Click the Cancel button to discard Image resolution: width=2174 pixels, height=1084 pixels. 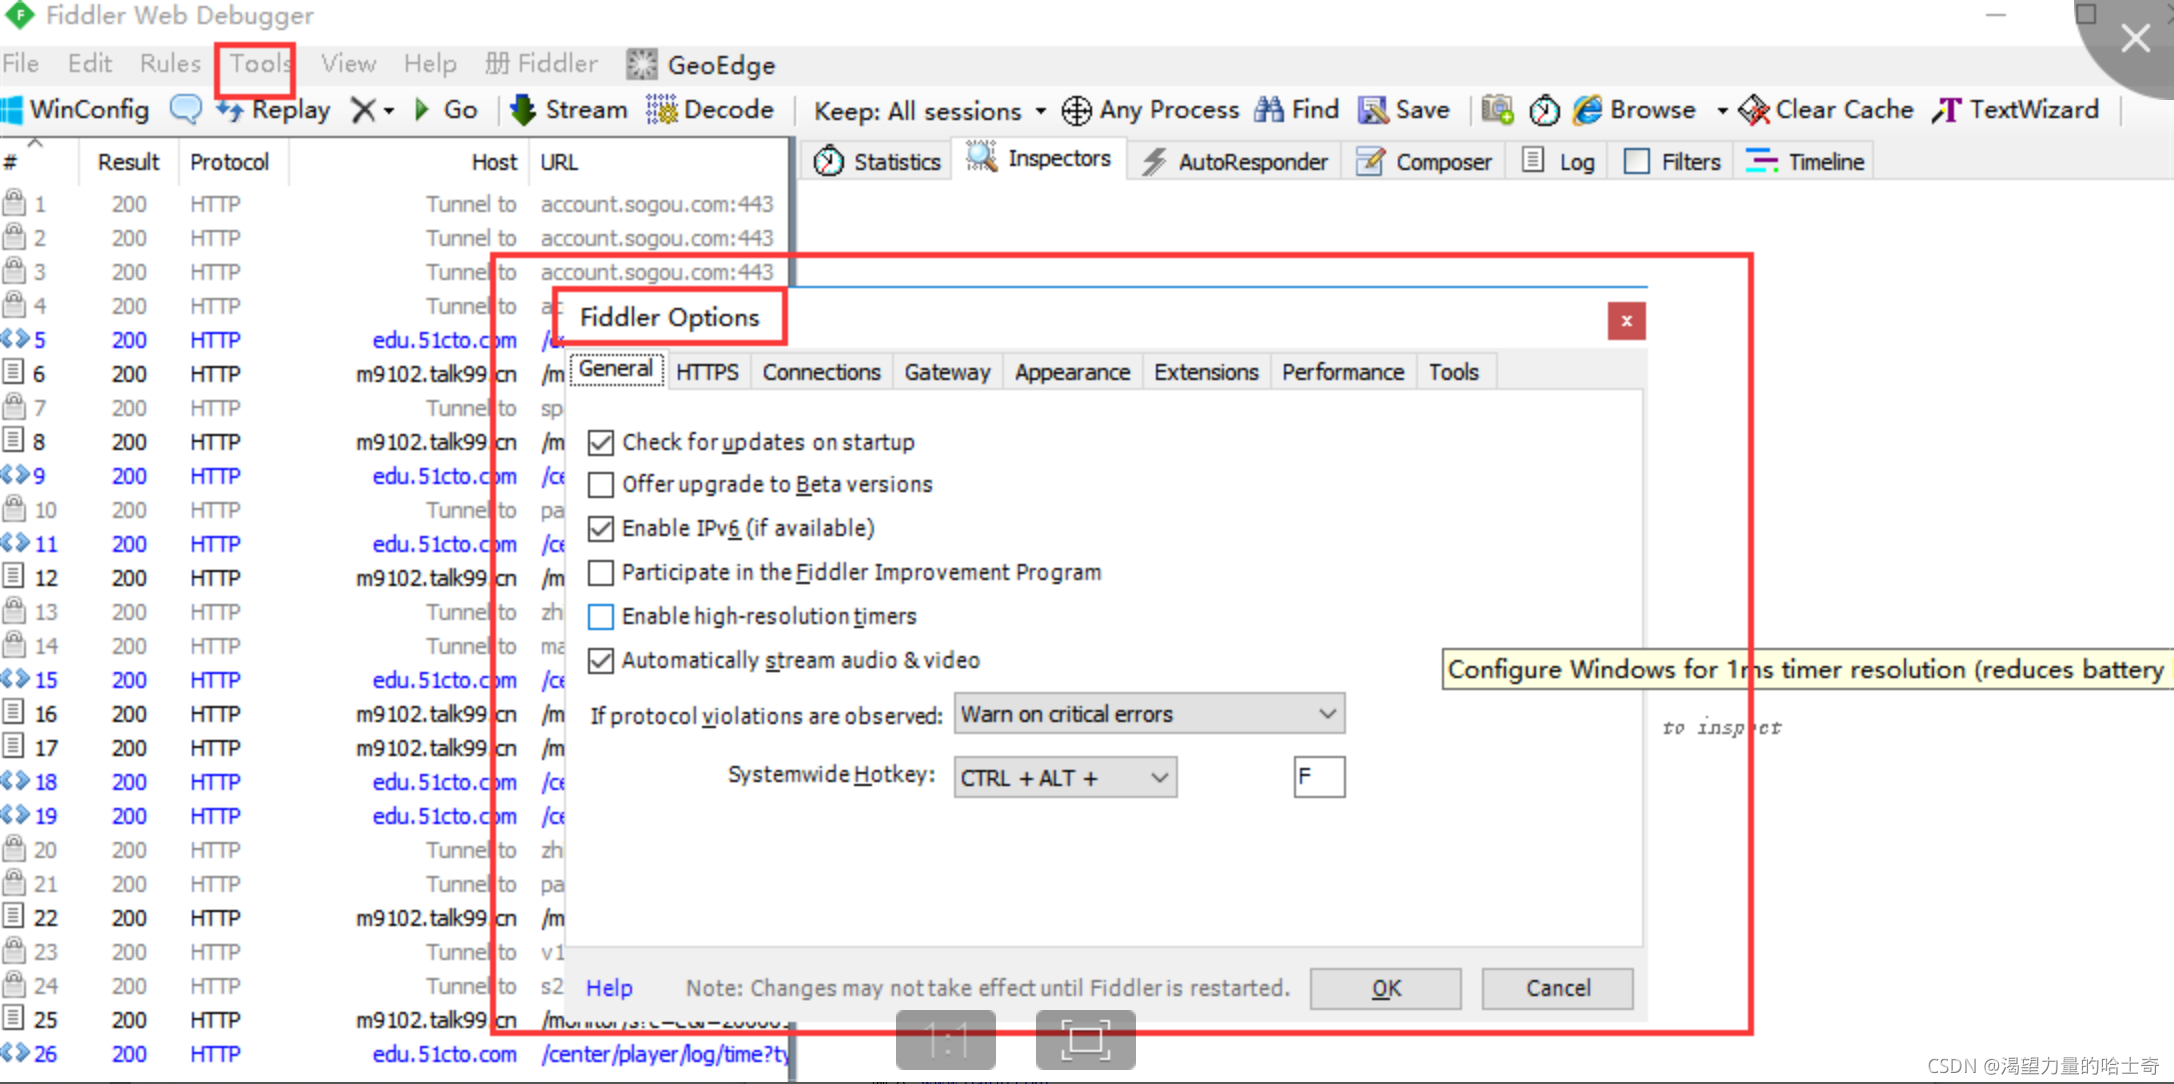coord(1554,987)
